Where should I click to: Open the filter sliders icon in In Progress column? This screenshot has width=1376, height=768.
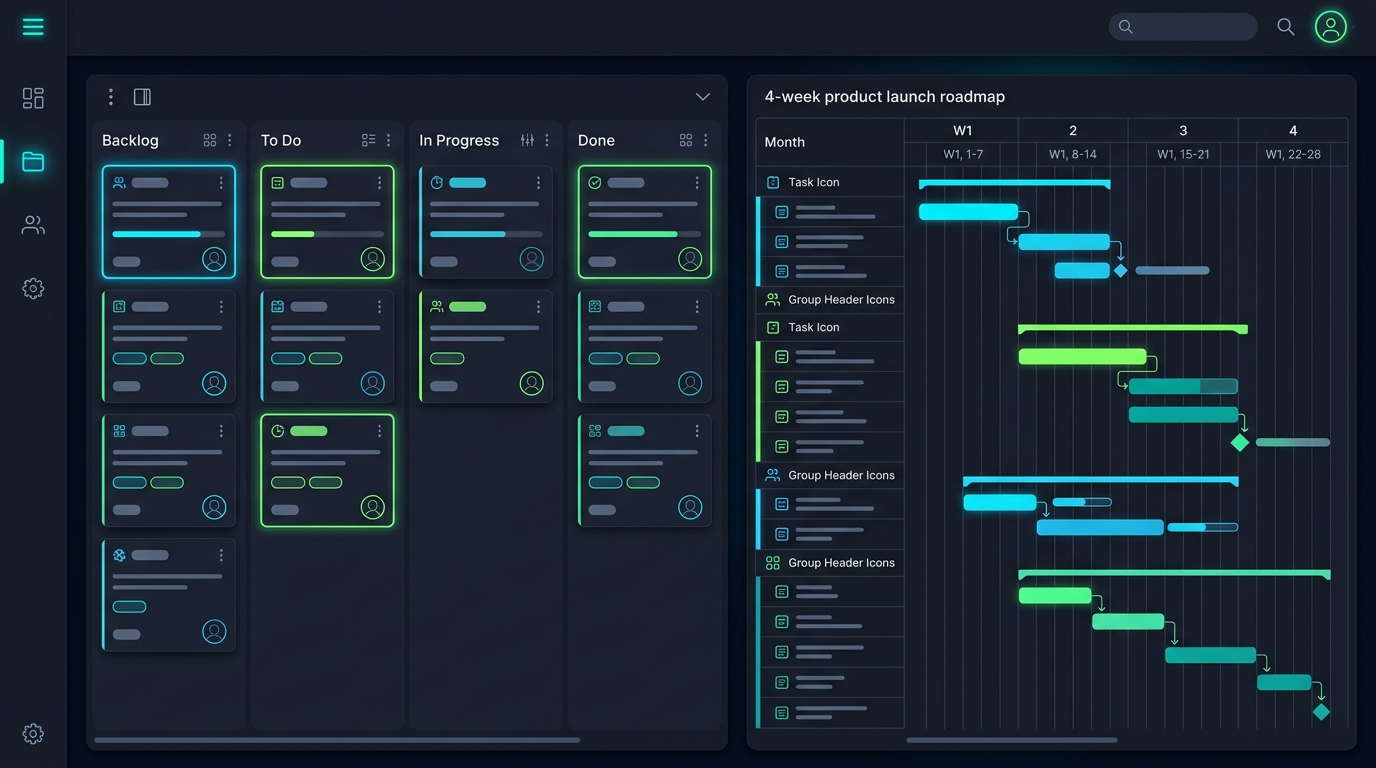click(527, 140)
